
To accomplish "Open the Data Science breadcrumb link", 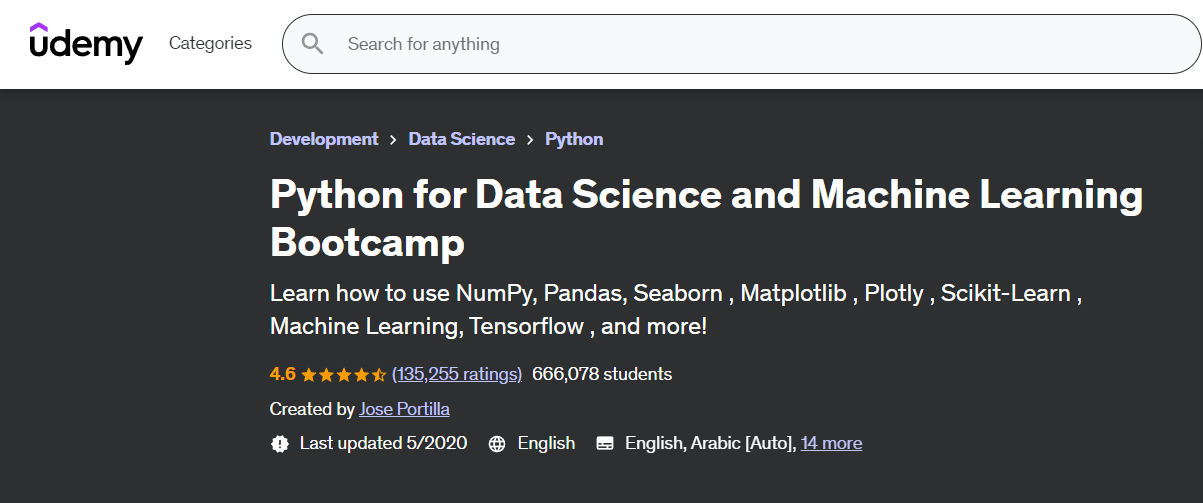I will [462, 139].
